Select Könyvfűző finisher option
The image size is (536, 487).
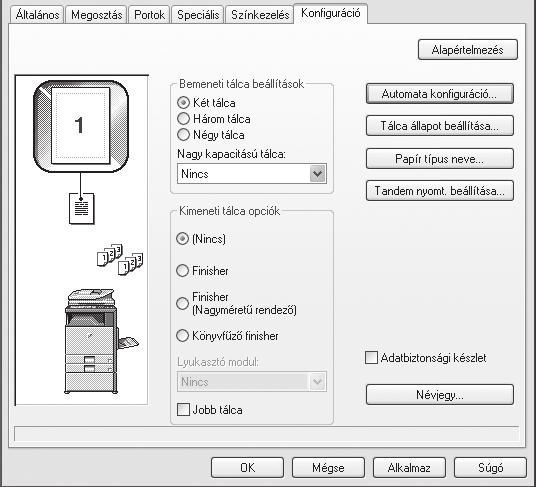click(183, 336)
